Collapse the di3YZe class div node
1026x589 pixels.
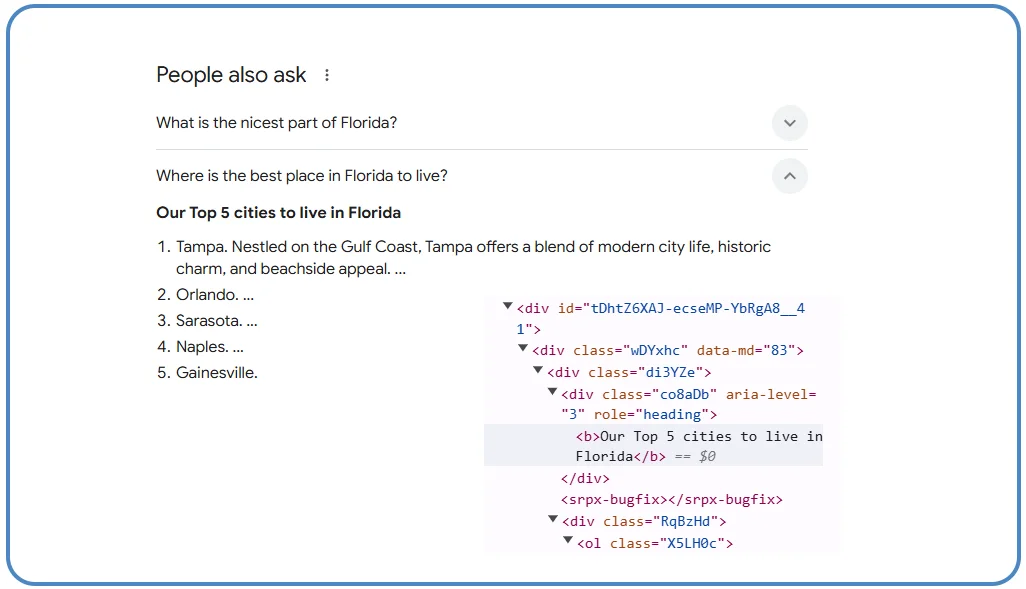(538, 370)
